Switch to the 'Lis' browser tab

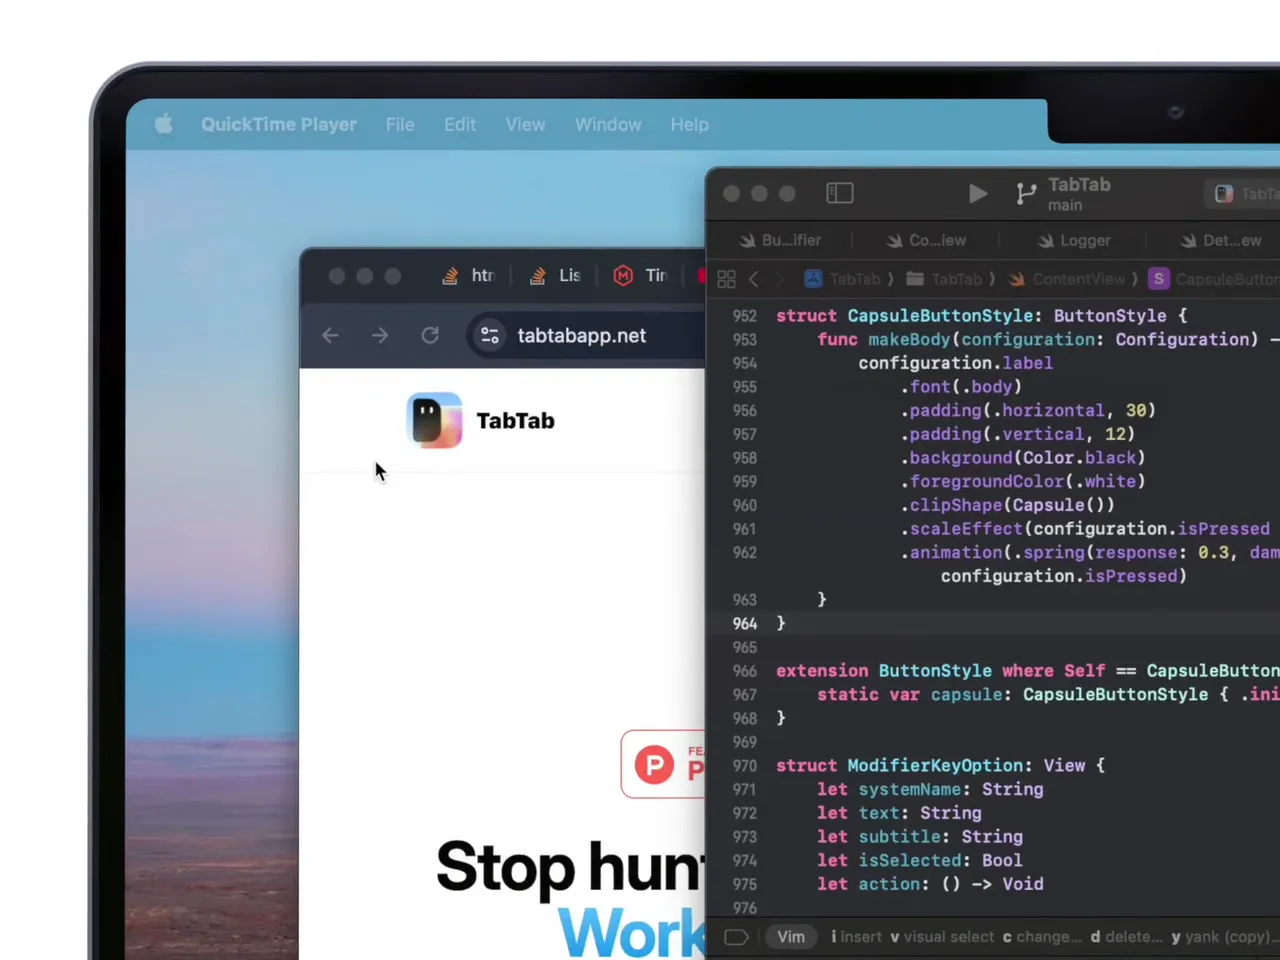[x=556, y=276]
